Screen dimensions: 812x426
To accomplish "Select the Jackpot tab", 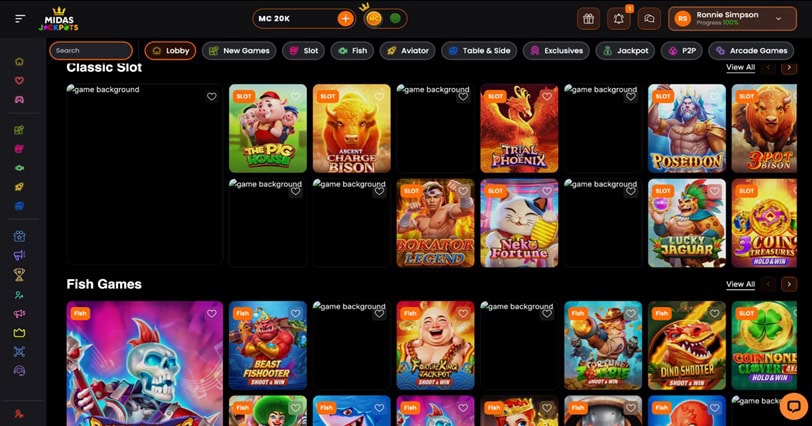I will [626, 51].
